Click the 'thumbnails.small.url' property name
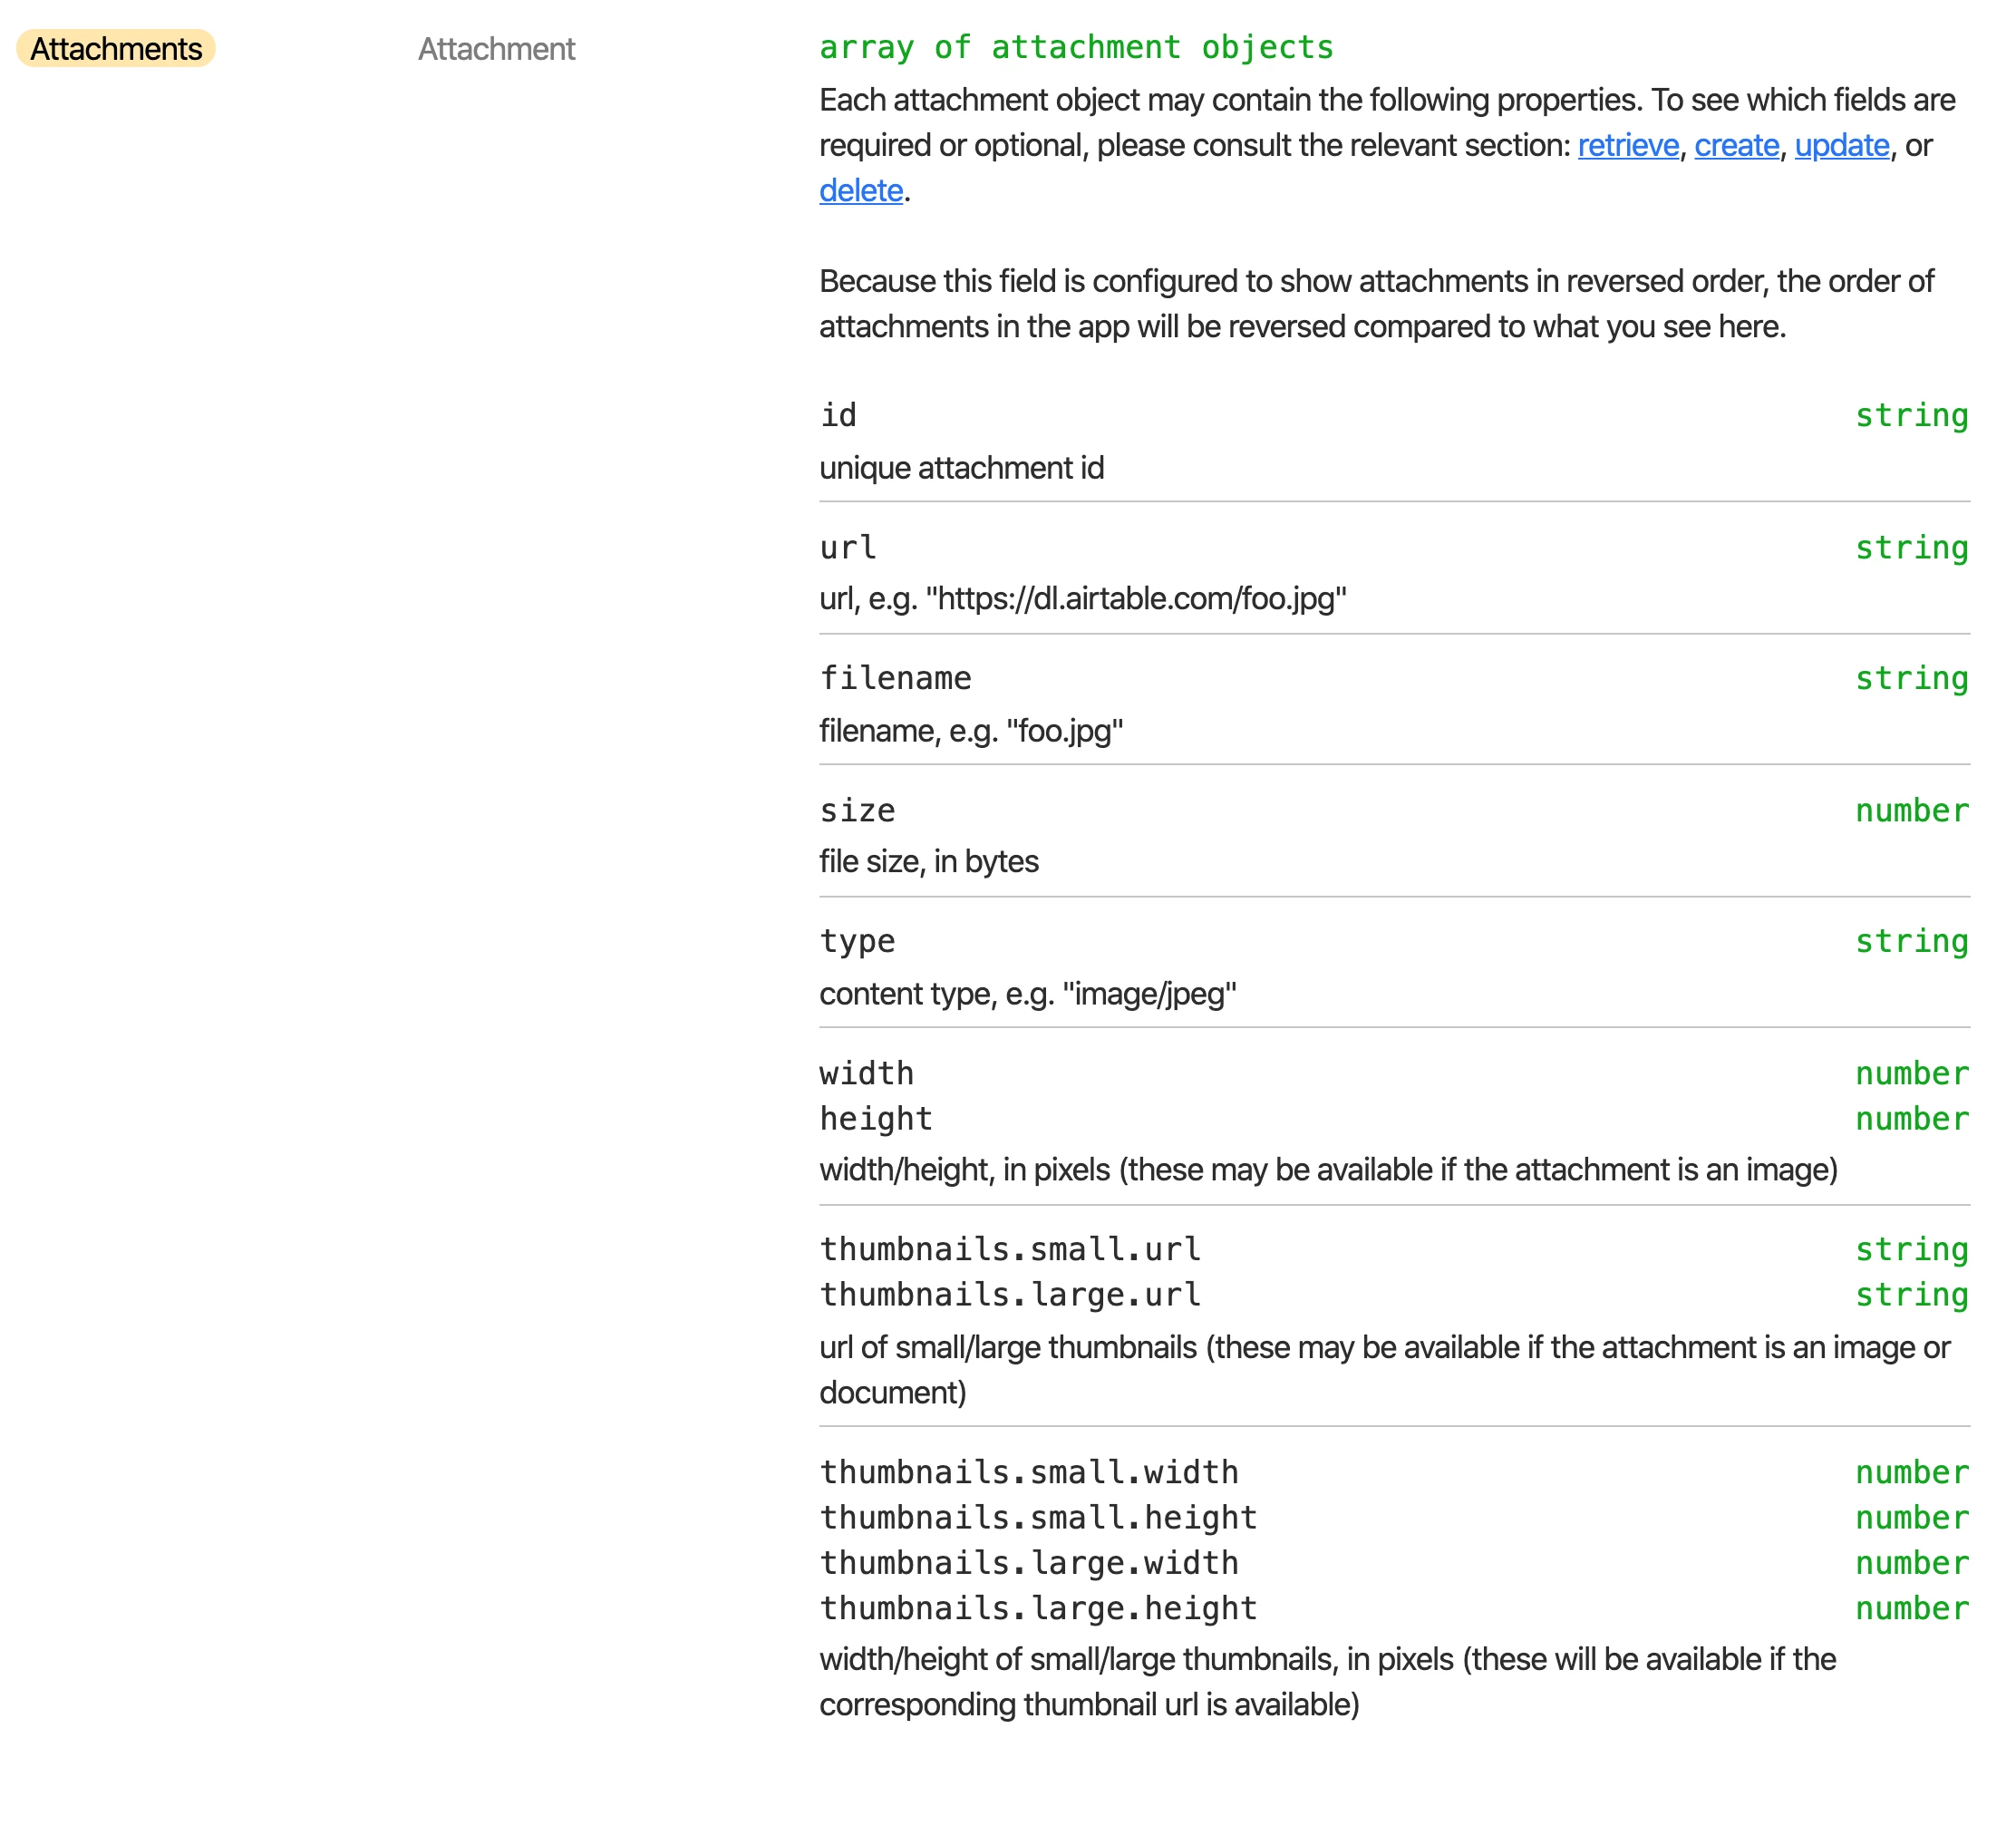This screenshot has height=1835, width=2016. click(1010, 1249)
